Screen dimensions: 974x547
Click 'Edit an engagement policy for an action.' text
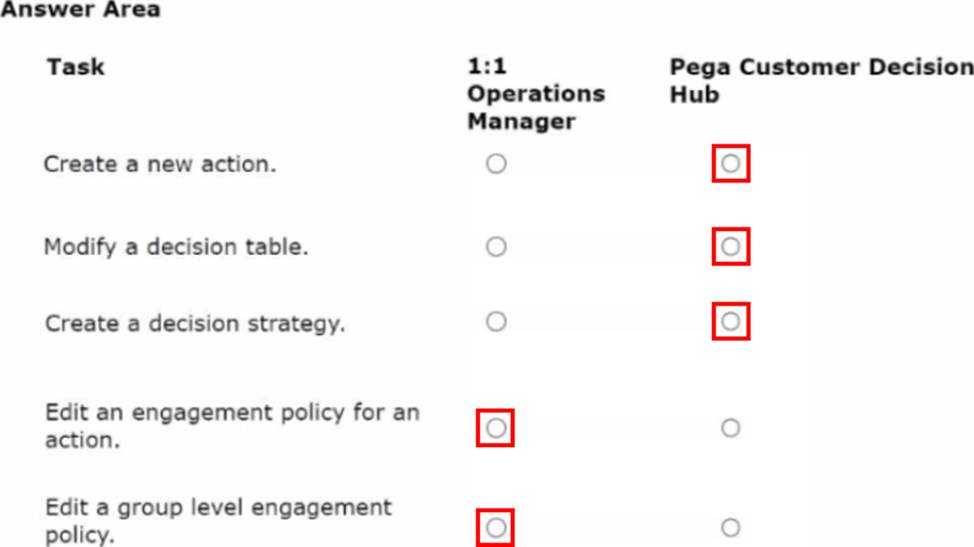coord(232,426)
